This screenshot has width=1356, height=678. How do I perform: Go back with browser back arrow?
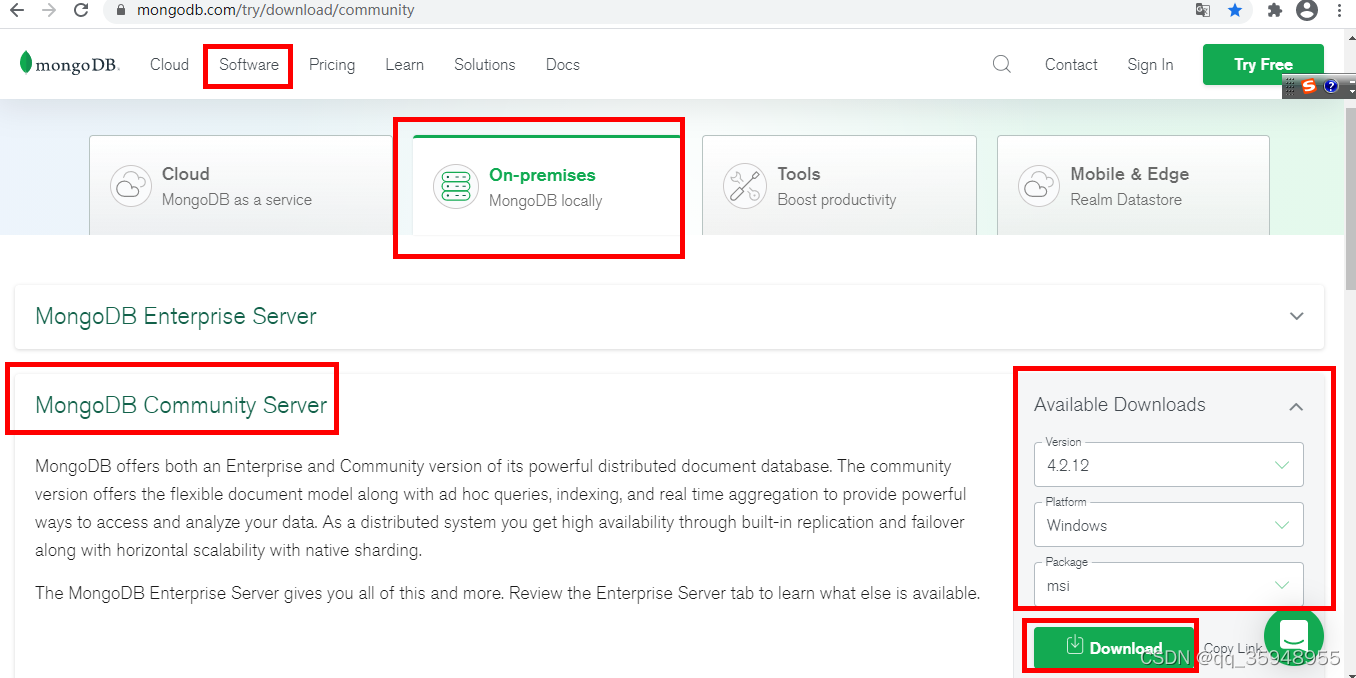(16, 10)
